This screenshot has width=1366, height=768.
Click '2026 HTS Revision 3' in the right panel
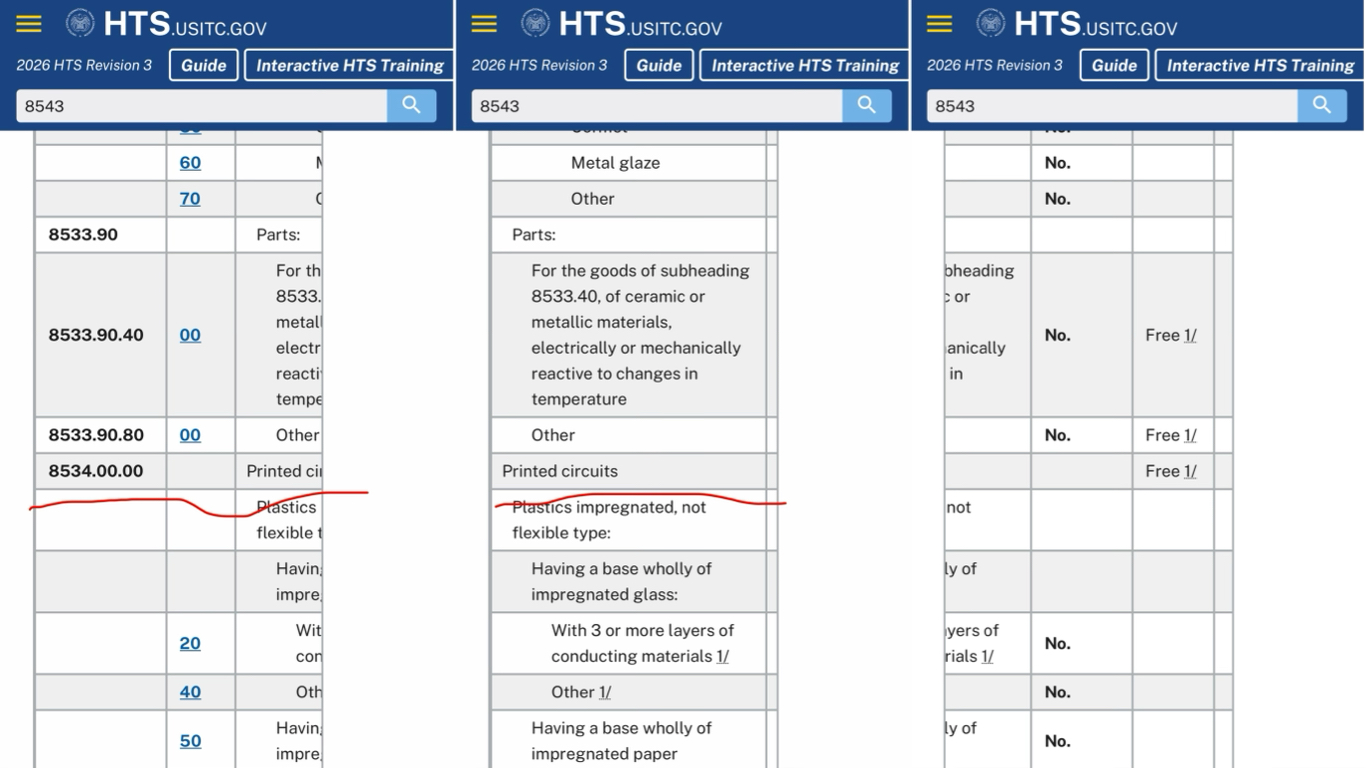tap(995, 65)
